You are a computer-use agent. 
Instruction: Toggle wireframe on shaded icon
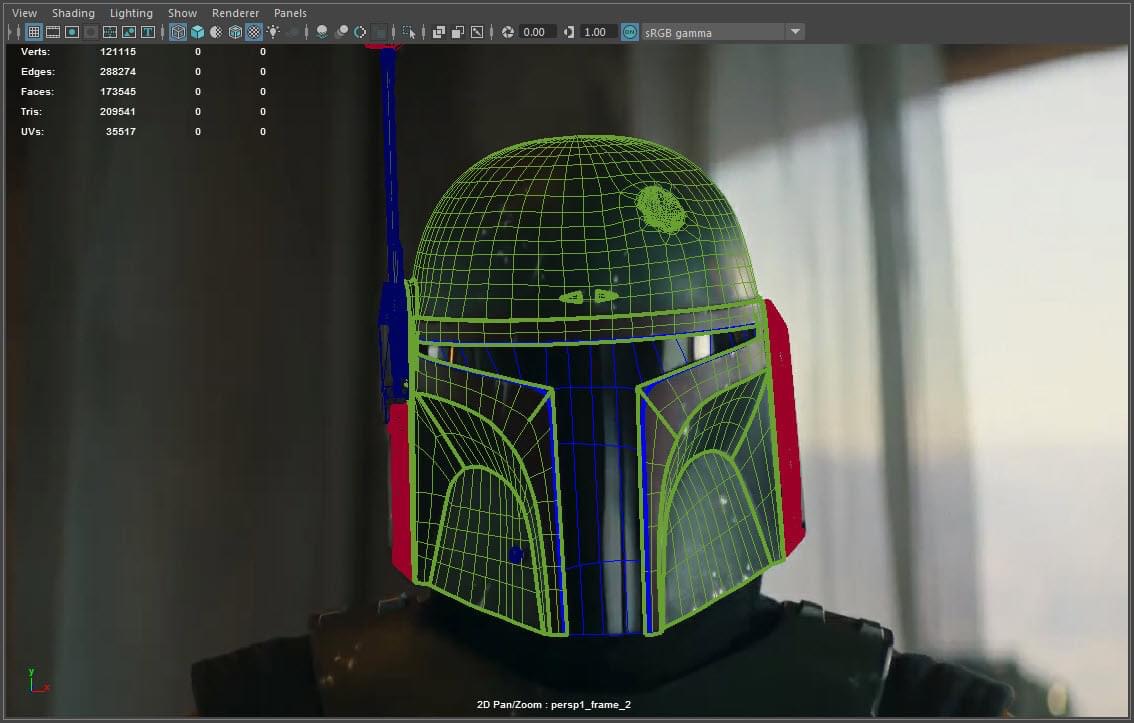[x=235, y=32]
